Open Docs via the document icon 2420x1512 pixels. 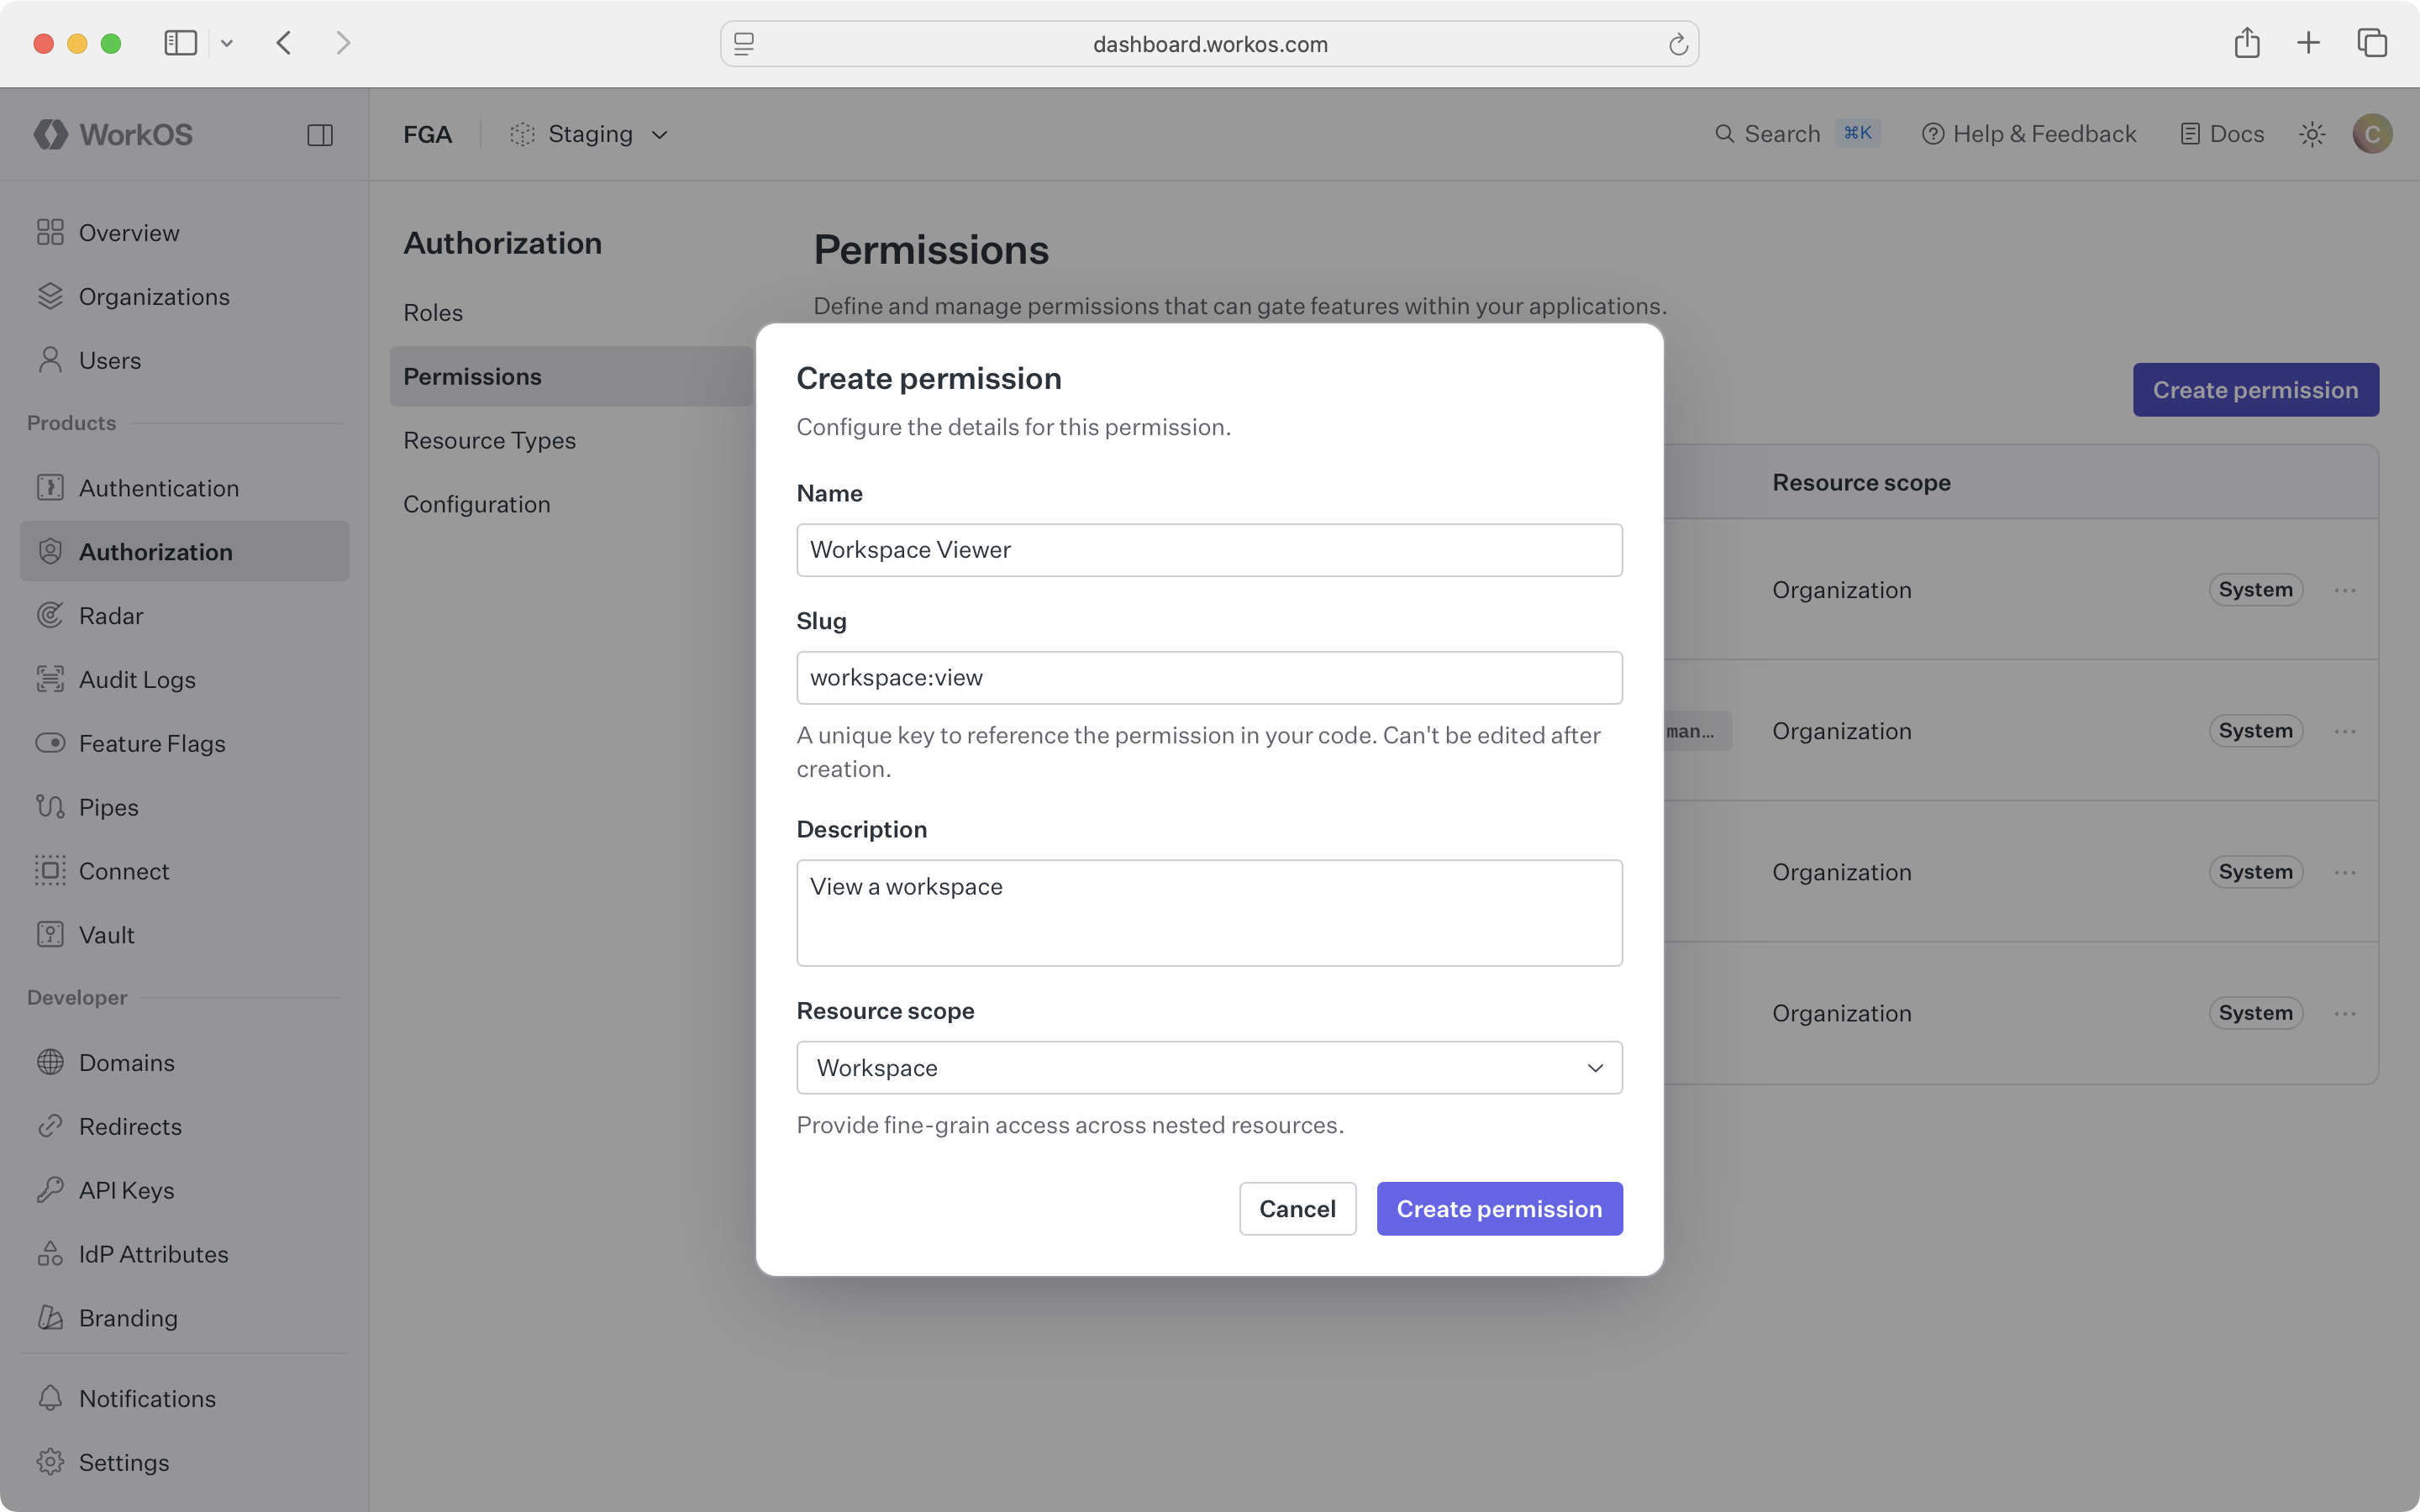point(2191,133)
